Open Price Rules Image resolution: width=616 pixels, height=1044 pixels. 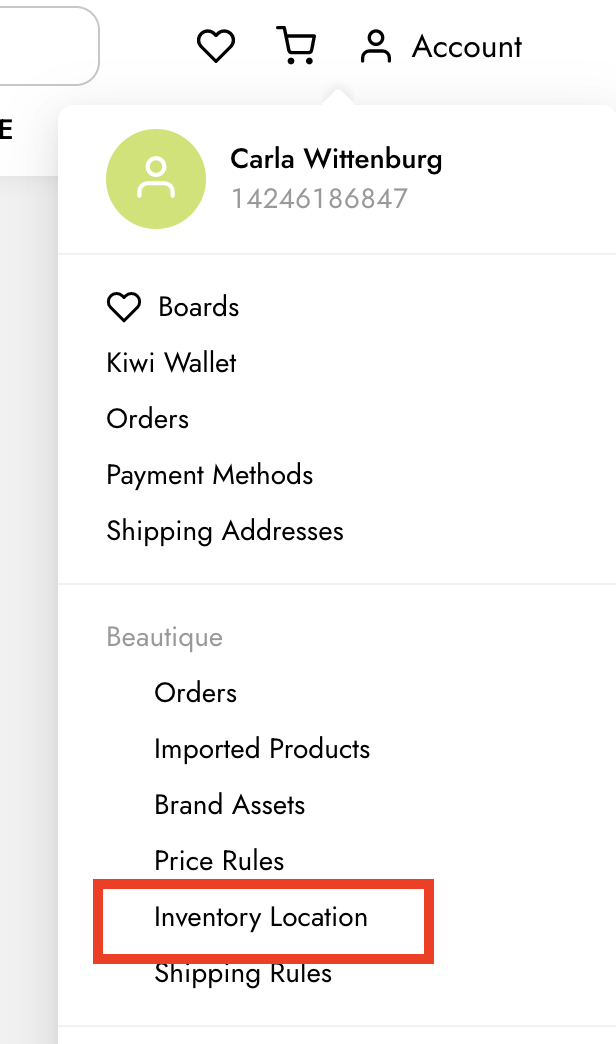[x=218, y=861]
